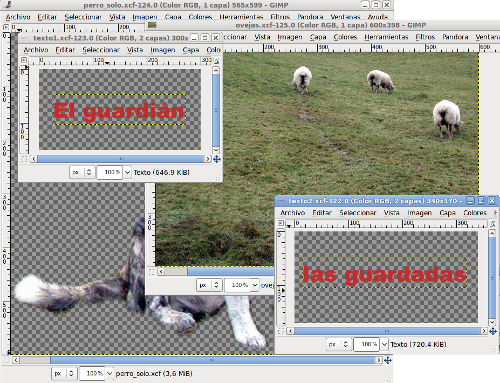Toggle quick mask button in texto1 window
Image resolution: width=500 pixels, height=383 pixels.
pyautogui.click(x=24, y=159)
